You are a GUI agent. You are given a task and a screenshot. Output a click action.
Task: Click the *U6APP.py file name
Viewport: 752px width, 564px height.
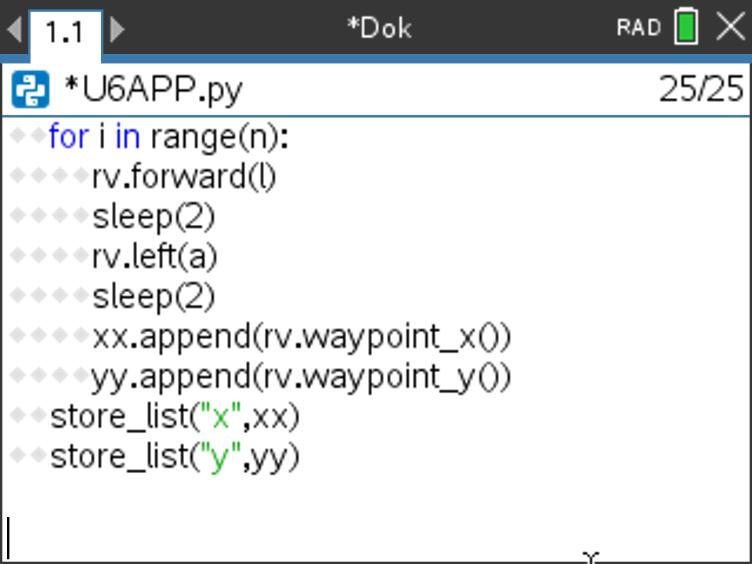(x=152, y=91)
